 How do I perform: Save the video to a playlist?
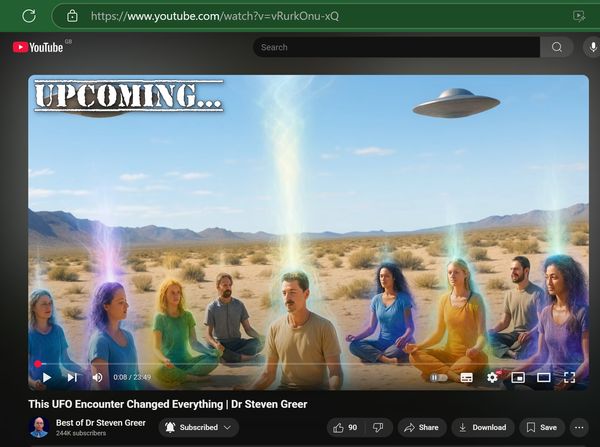(542, 427)
